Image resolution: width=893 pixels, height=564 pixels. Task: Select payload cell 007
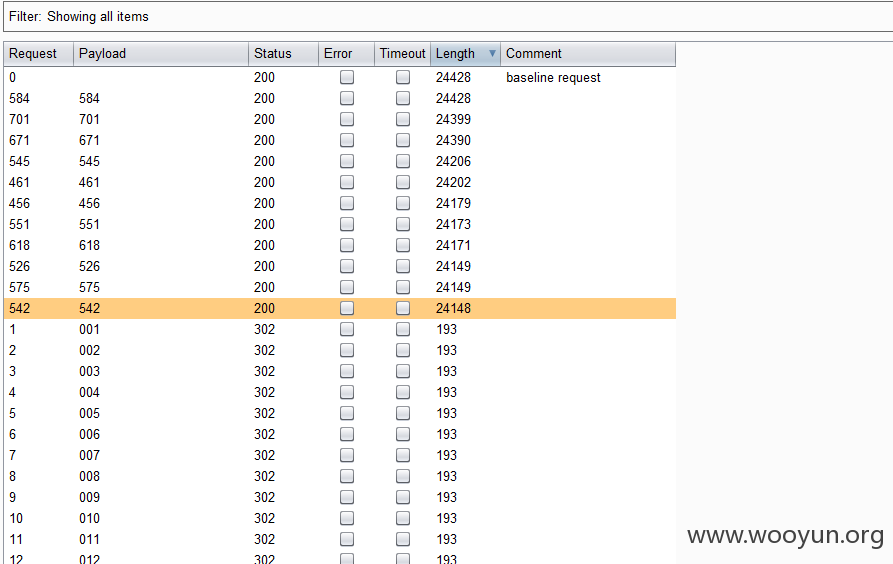tap(89, 455)
